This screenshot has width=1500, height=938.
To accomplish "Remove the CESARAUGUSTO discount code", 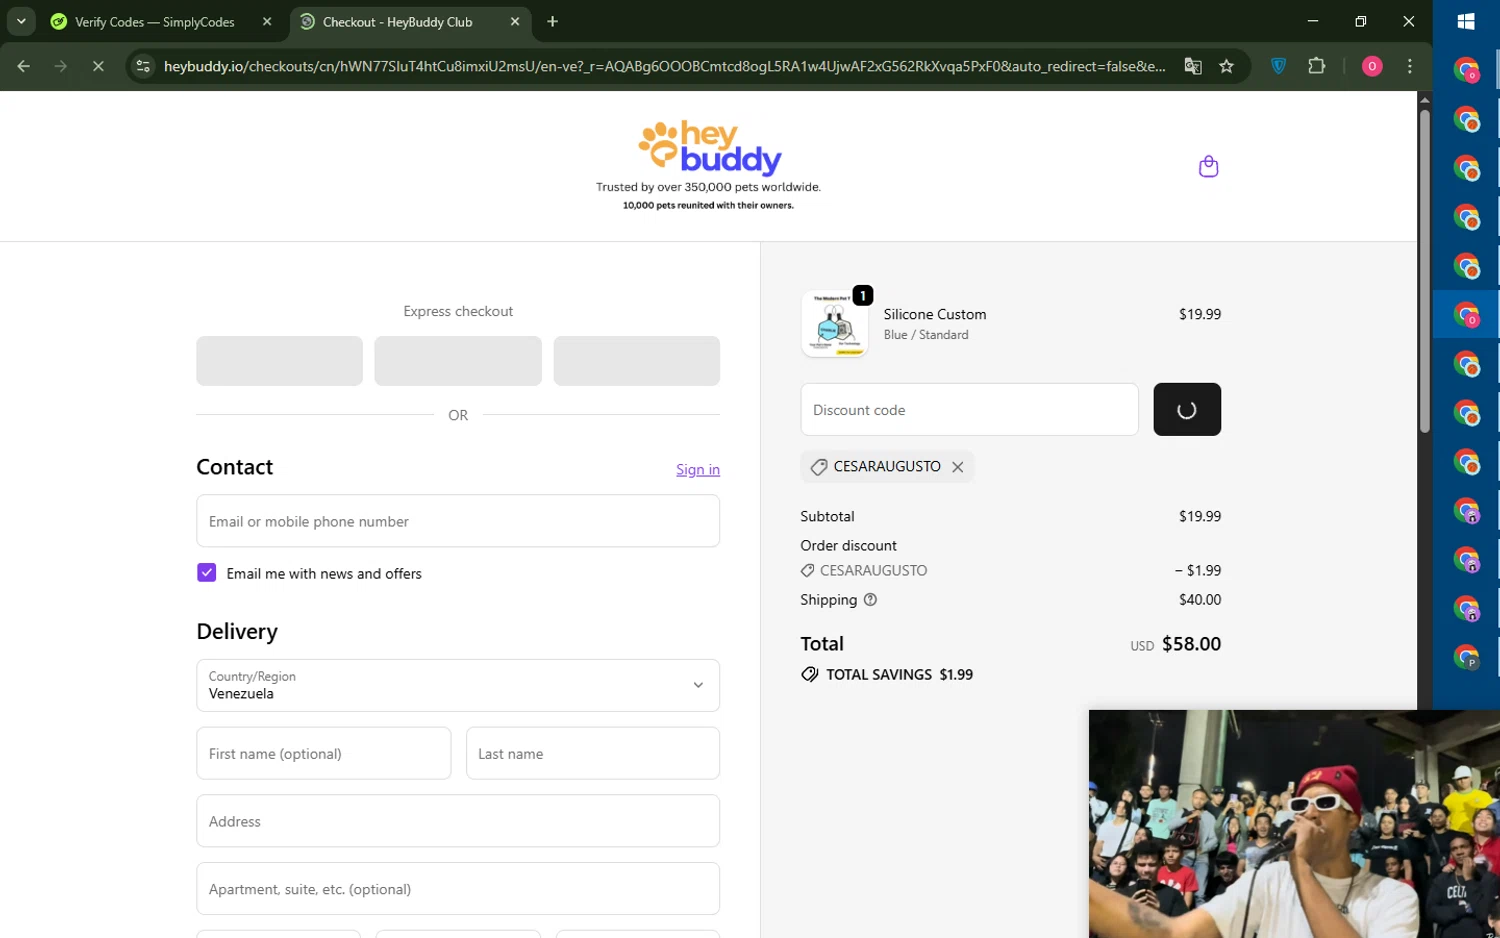I will point(958,467).
